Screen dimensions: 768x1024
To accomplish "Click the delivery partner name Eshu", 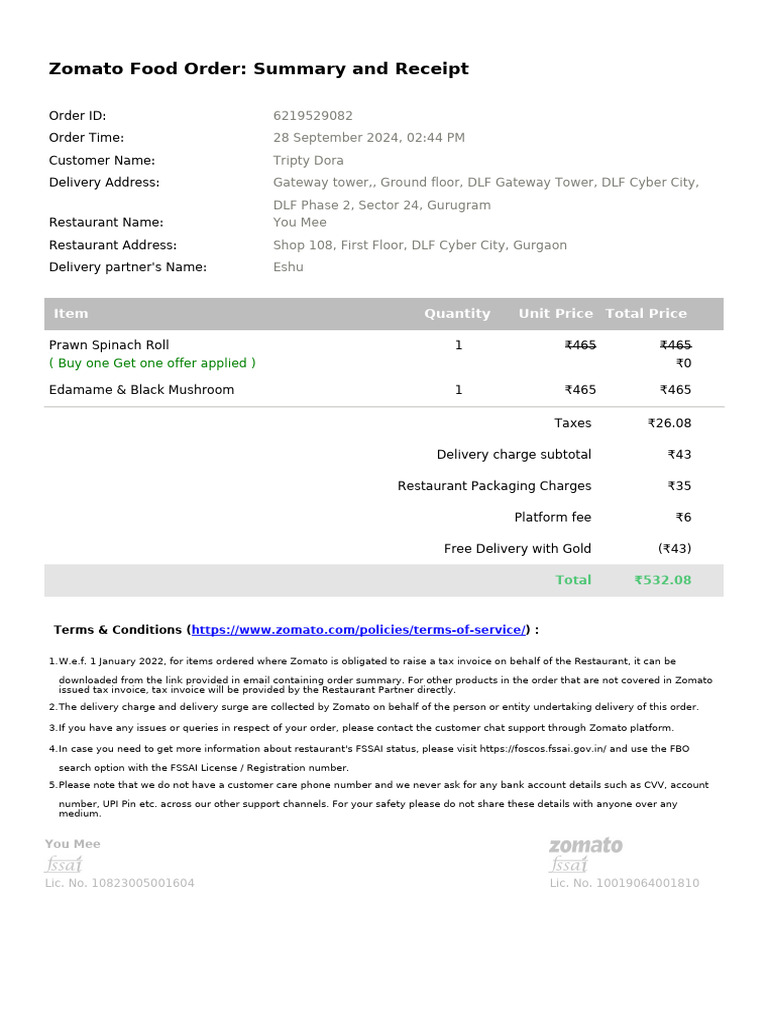I will tap(288, 267).
